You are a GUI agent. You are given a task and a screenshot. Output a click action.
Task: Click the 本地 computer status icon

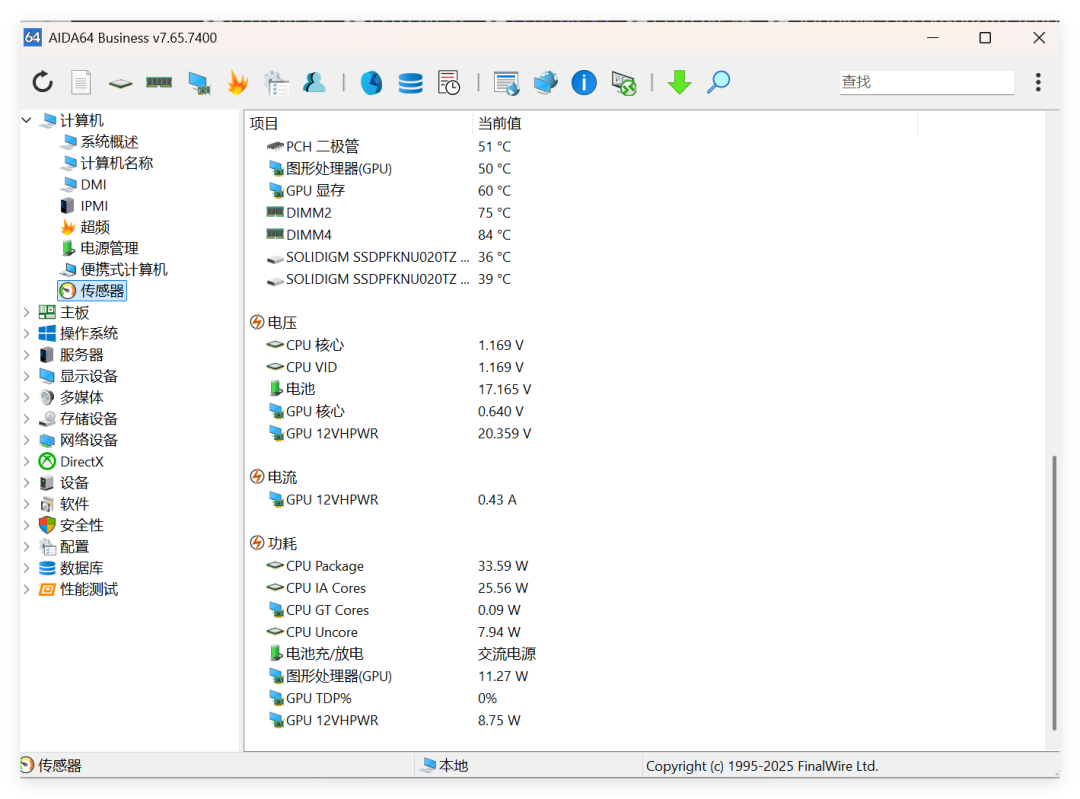pos(429,765)
